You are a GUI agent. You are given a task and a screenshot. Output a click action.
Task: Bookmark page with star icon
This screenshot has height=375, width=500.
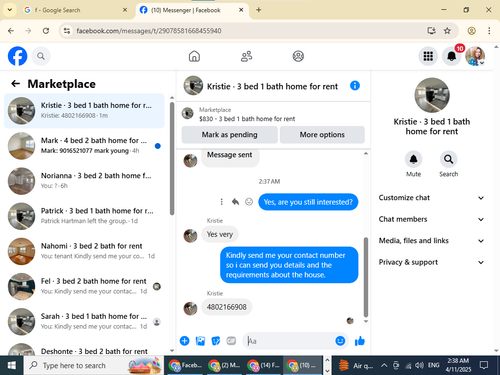(447, 31)
